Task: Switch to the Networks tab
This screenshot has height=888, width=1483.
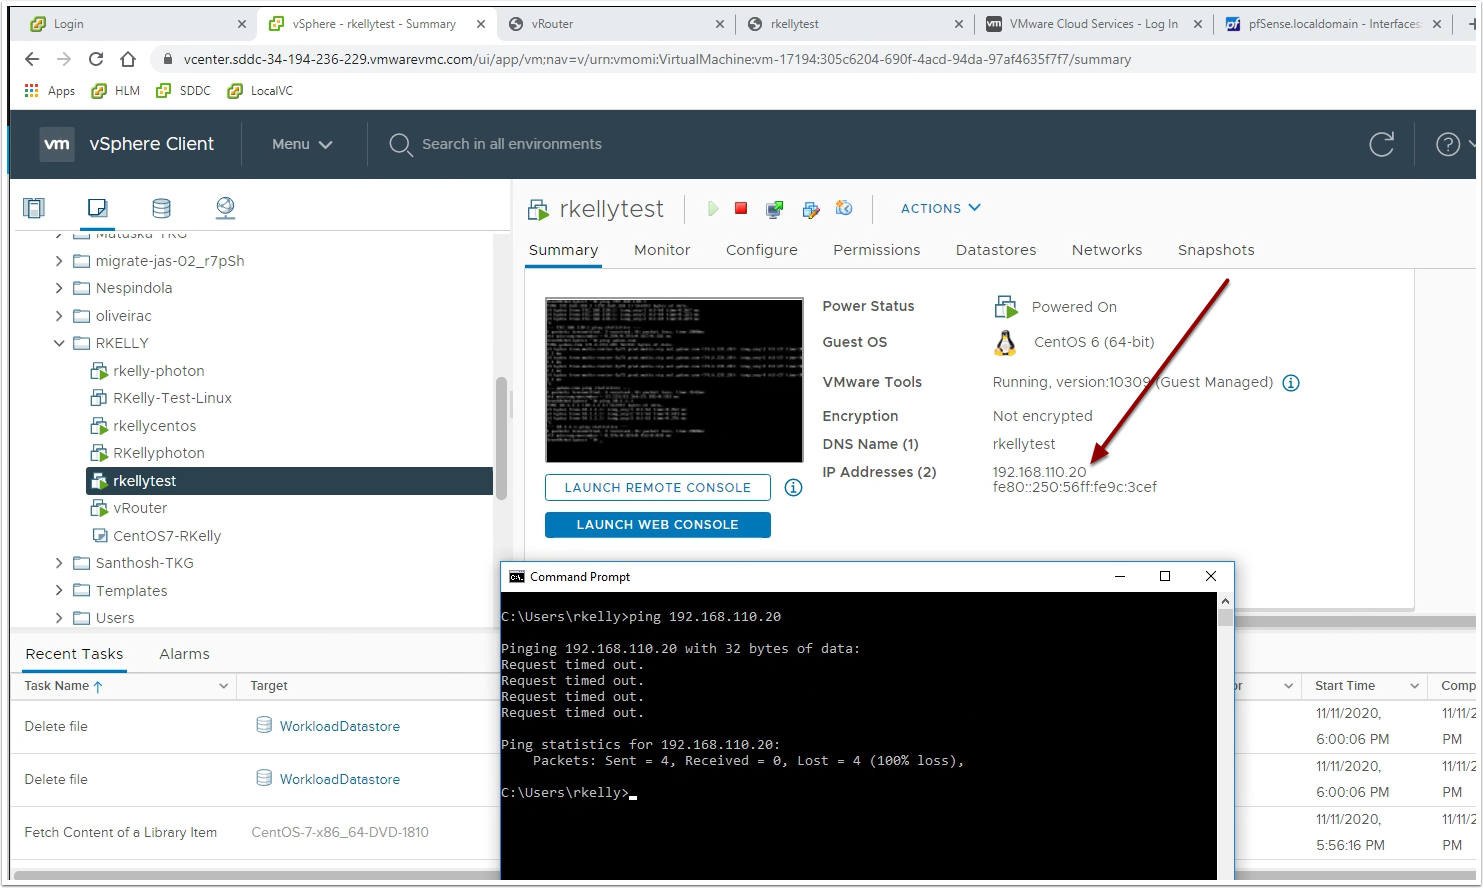Action: pos(1107,250)
